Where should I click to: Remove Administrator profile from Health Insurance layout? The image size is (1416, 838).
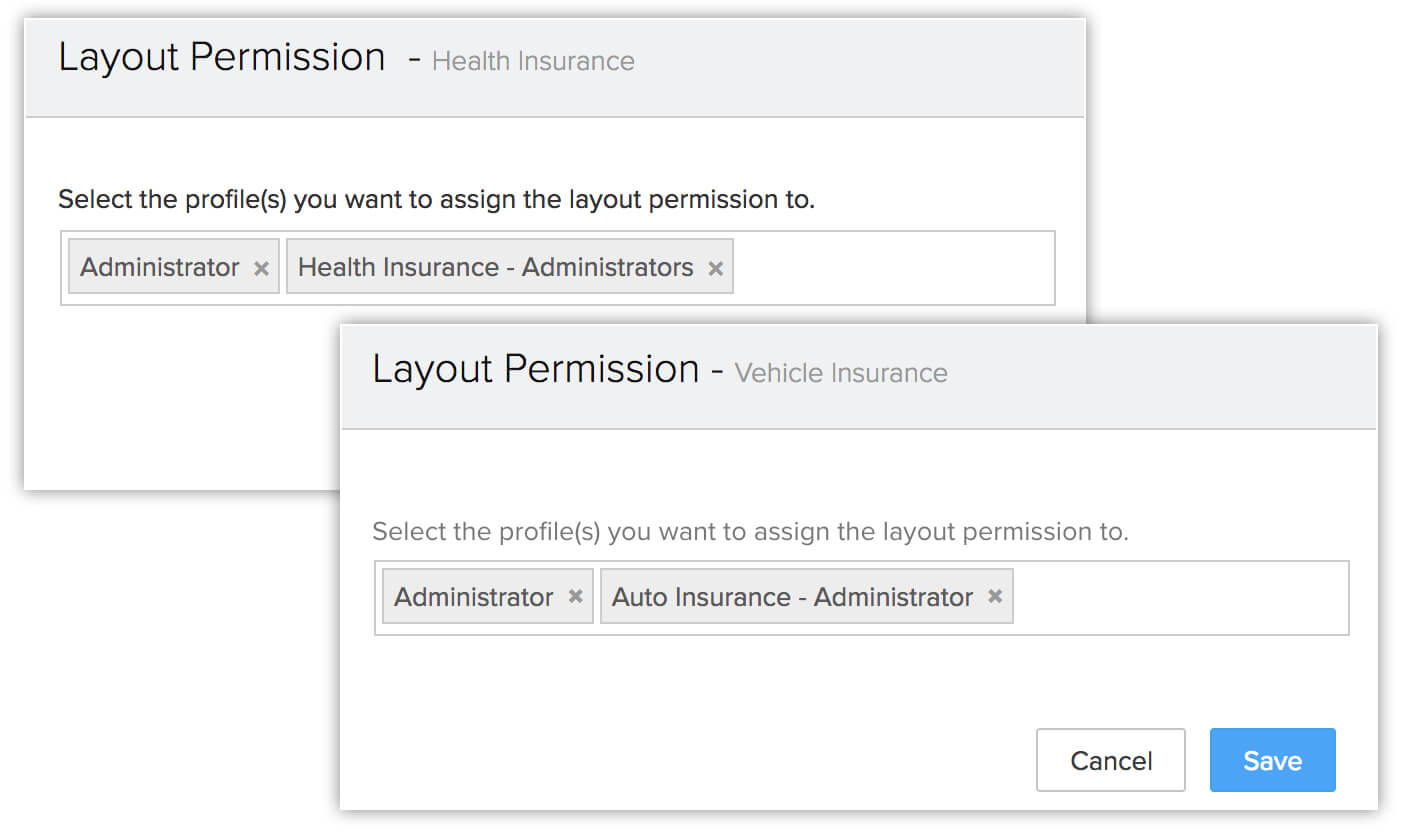[x=261, y=268]
